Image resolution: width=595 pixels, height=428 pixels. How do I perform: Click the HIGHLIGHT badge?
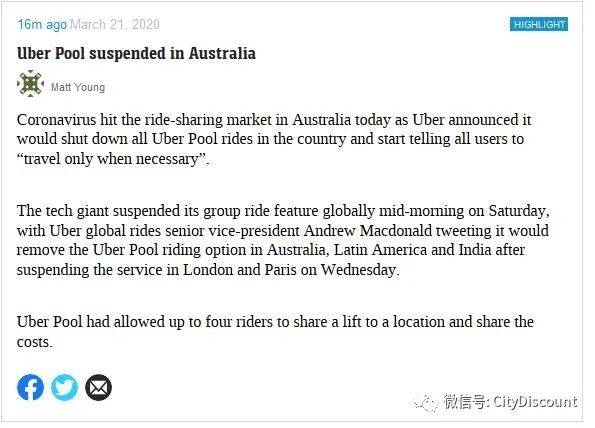(x=538, y=24)
